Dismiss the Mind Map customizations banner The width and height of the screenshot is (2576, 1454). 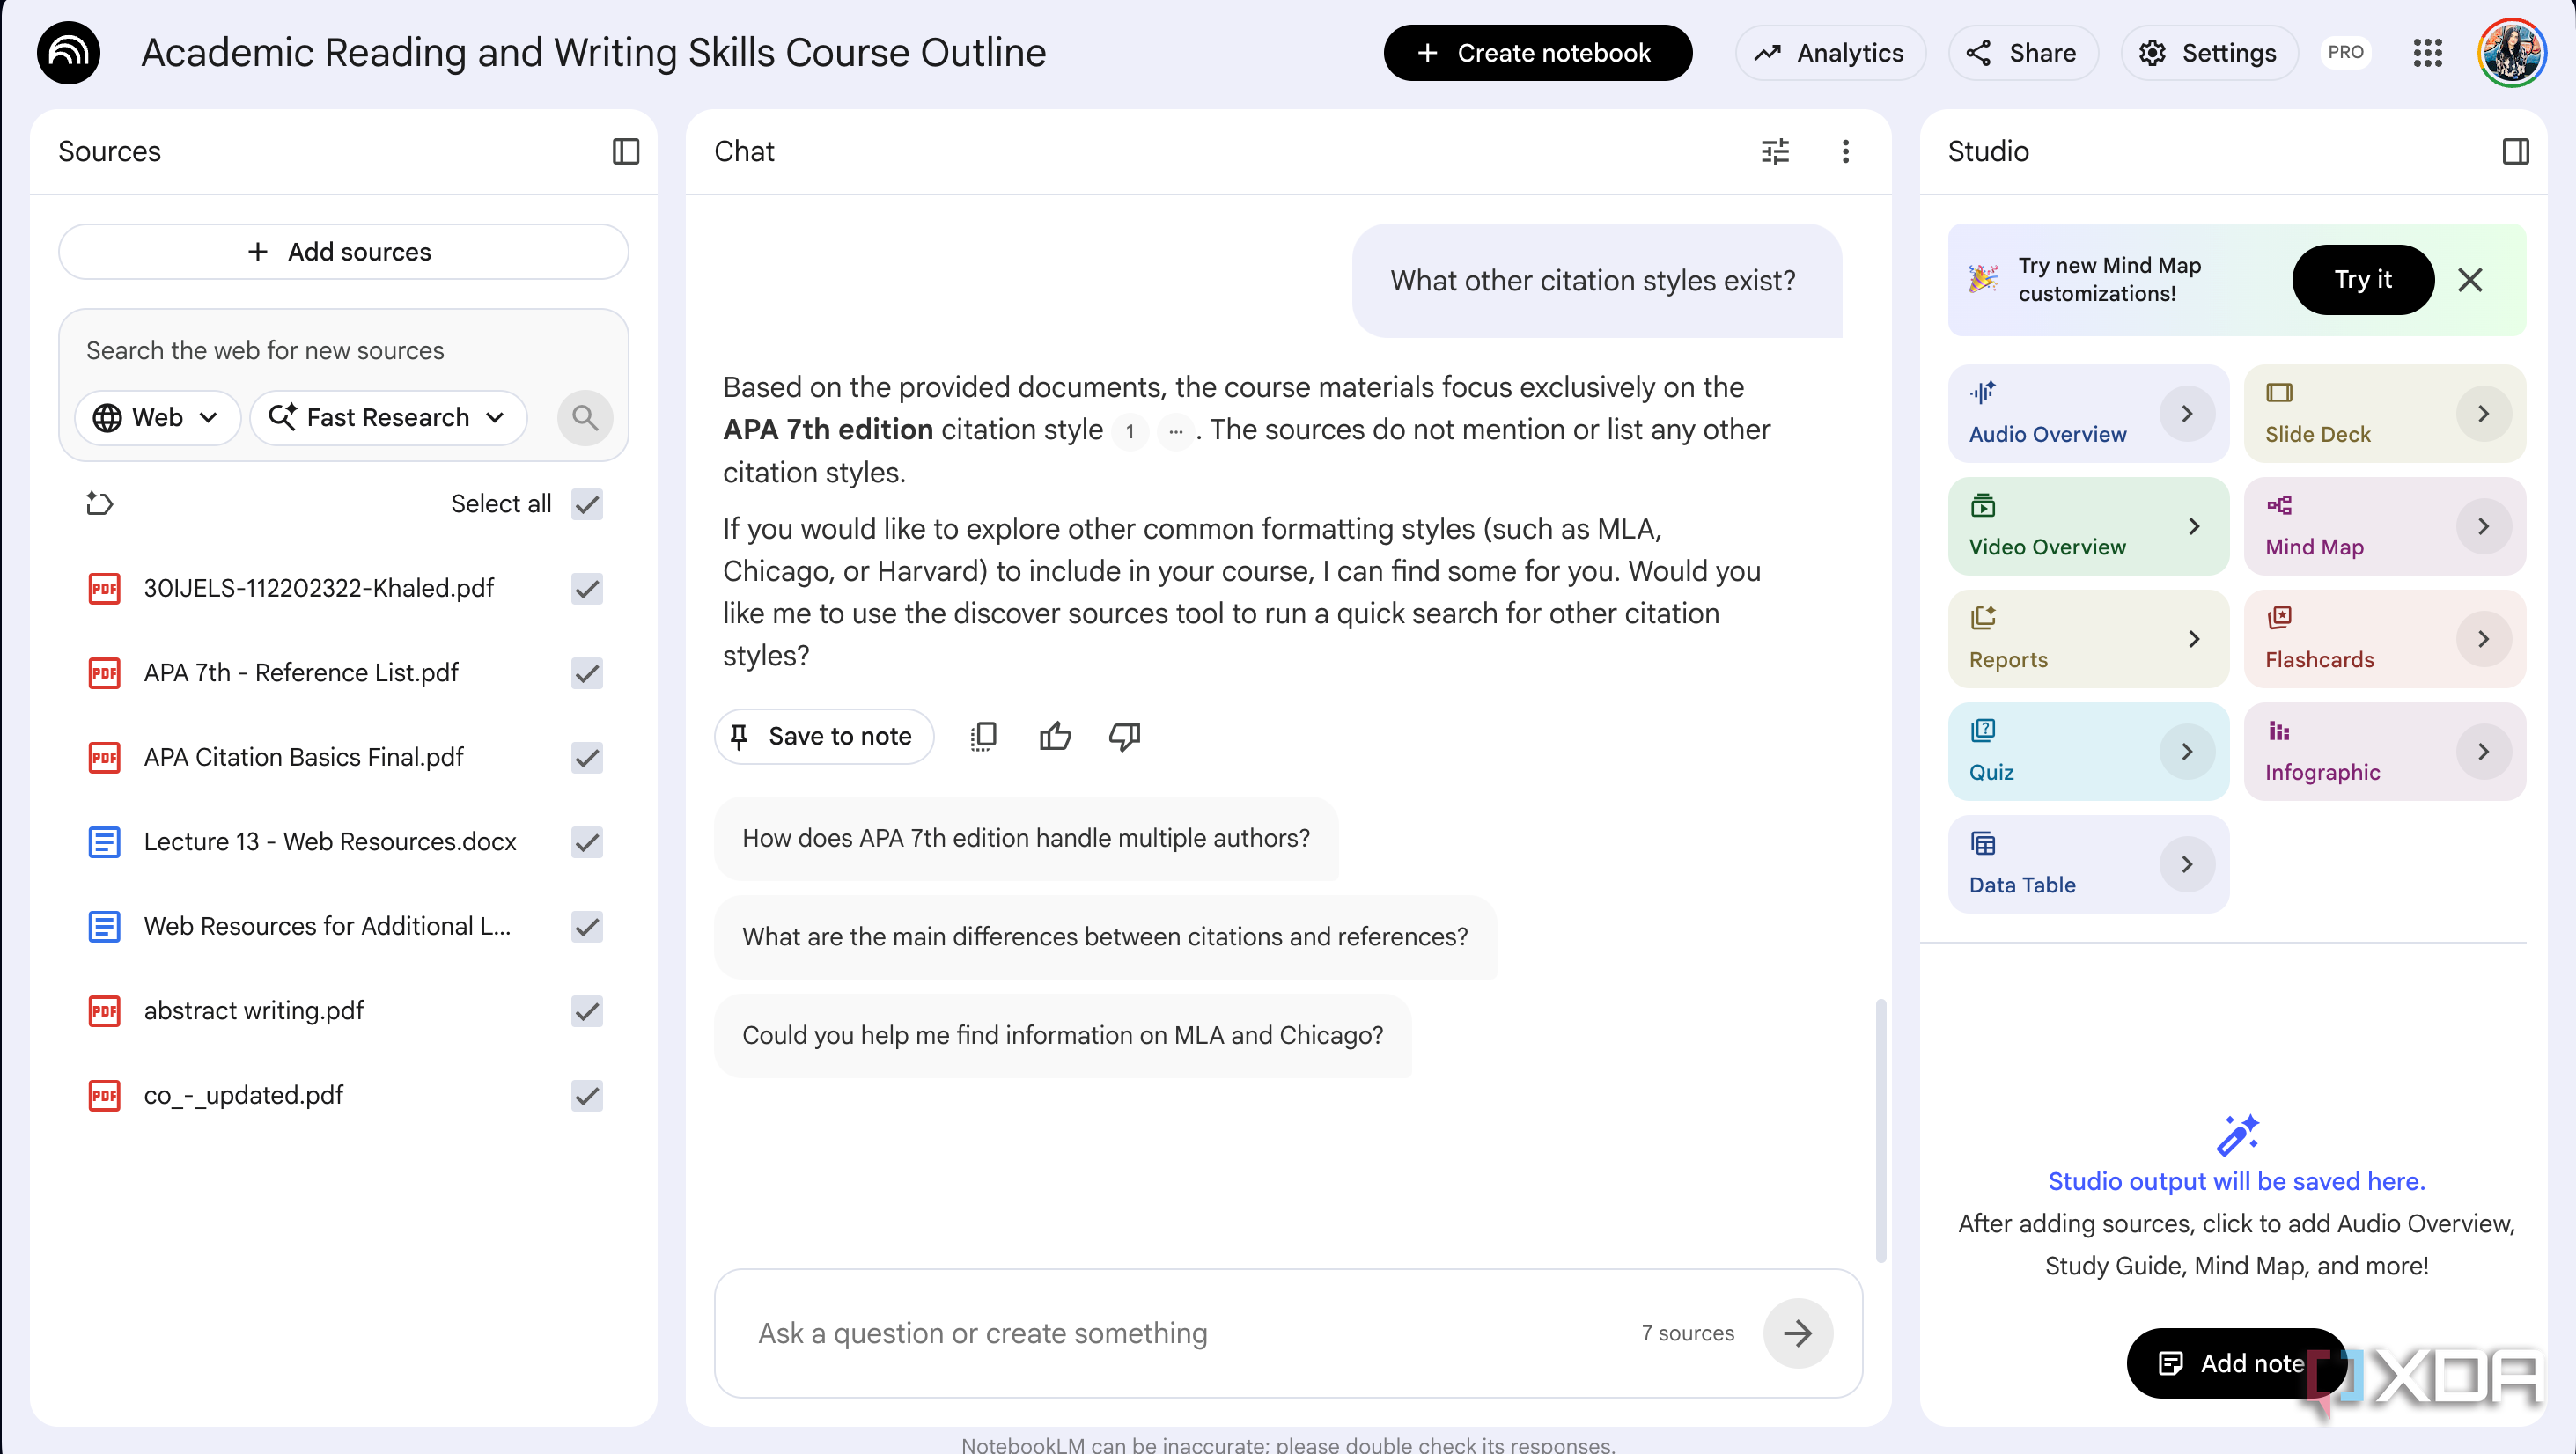click(2469, 280)
